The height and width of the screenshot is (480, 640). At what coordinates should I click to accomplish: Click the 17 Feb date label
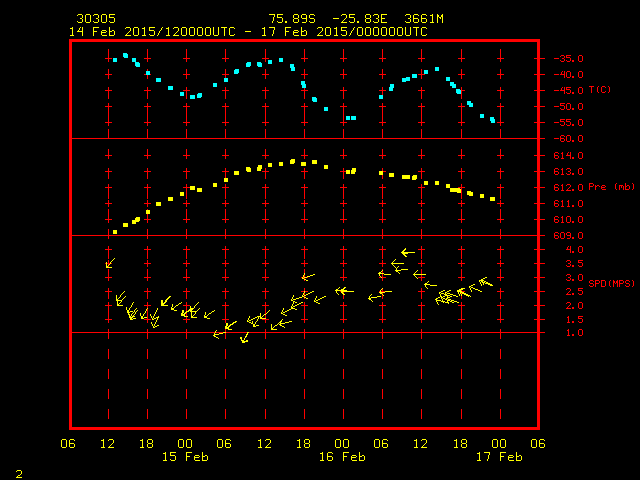[499, 457]
